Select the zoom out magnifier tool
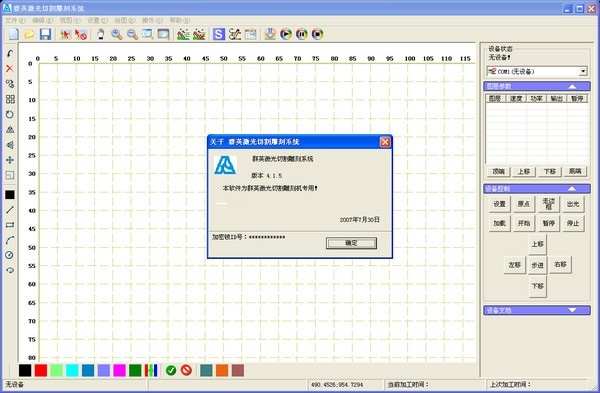Viewport: 600px width, 393px height. (132, 34)
